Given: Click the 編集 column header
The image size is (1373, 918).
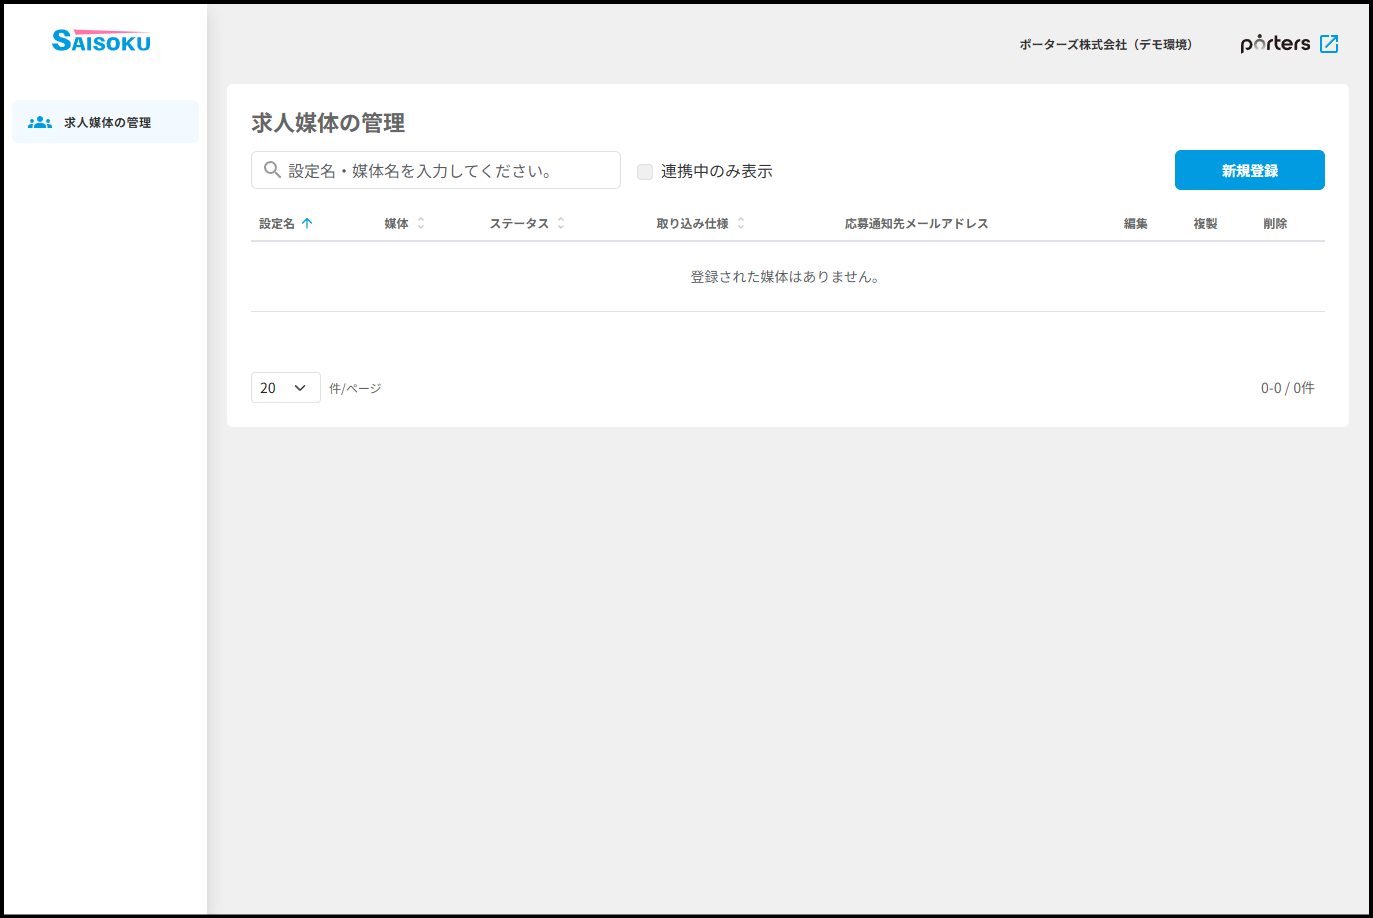Looking at the screenshot, I should point(1135,224).
